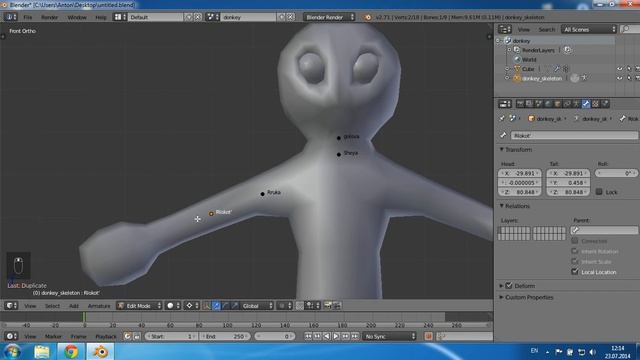Open the Armature menu in viewport header
The height and width of the screenshot is (360, 640).
point(99,306)
